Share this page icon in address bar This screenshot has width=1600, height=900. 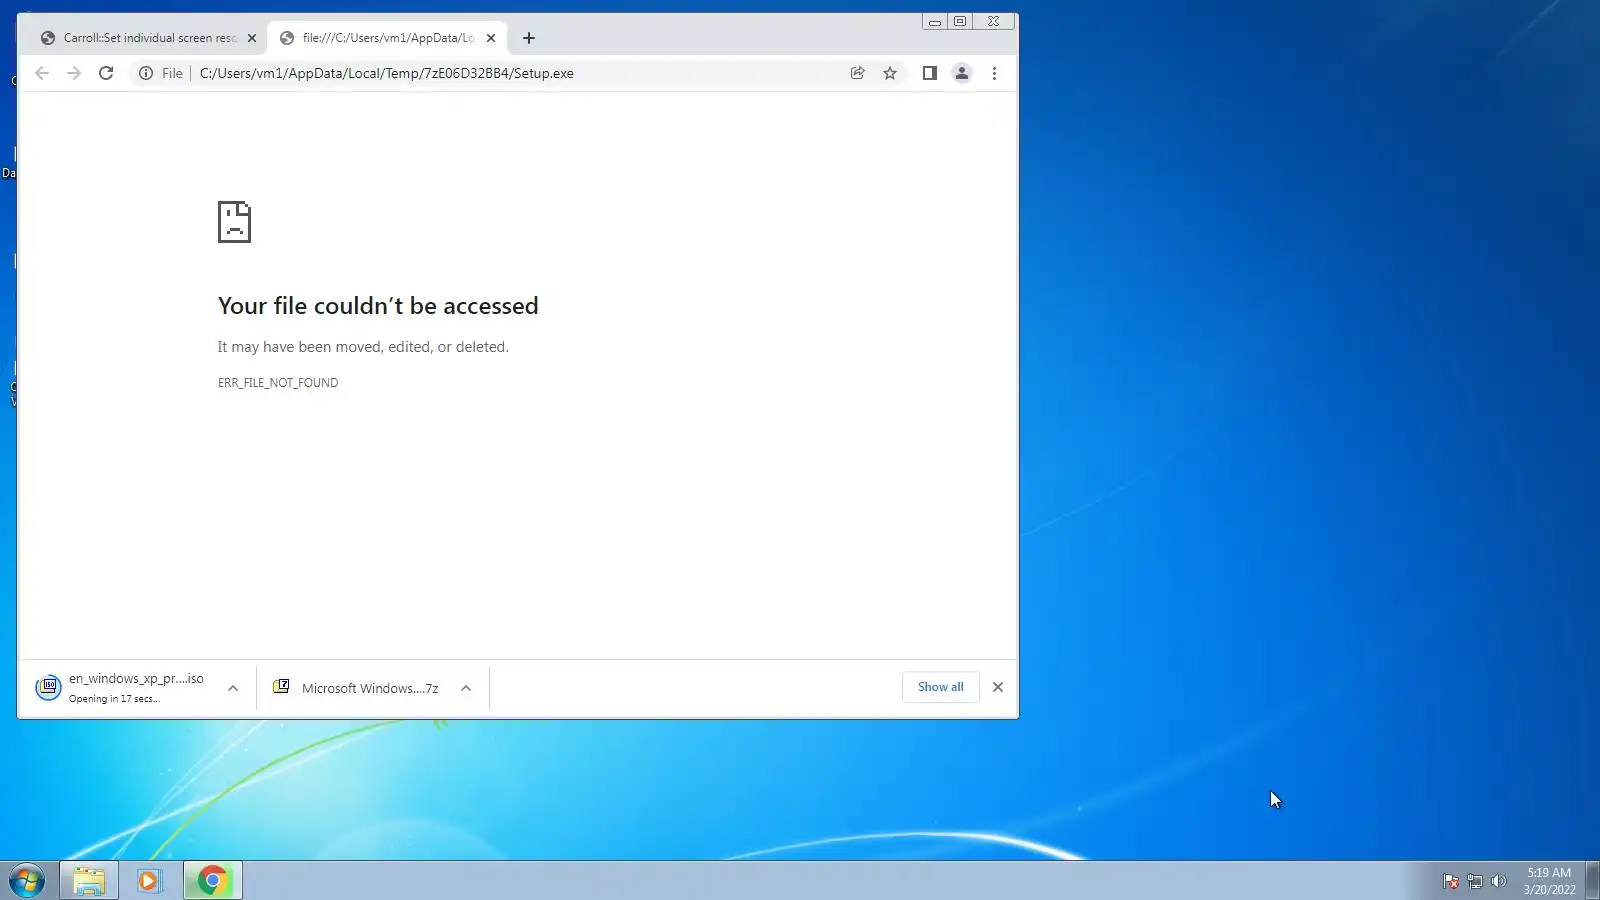tap(857, 73)
